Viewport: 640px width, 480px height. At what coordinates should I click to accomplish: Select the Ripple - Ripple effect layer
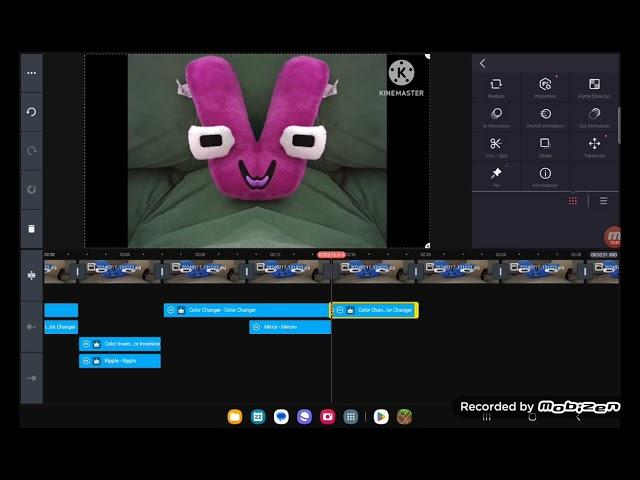click(120, 361)
